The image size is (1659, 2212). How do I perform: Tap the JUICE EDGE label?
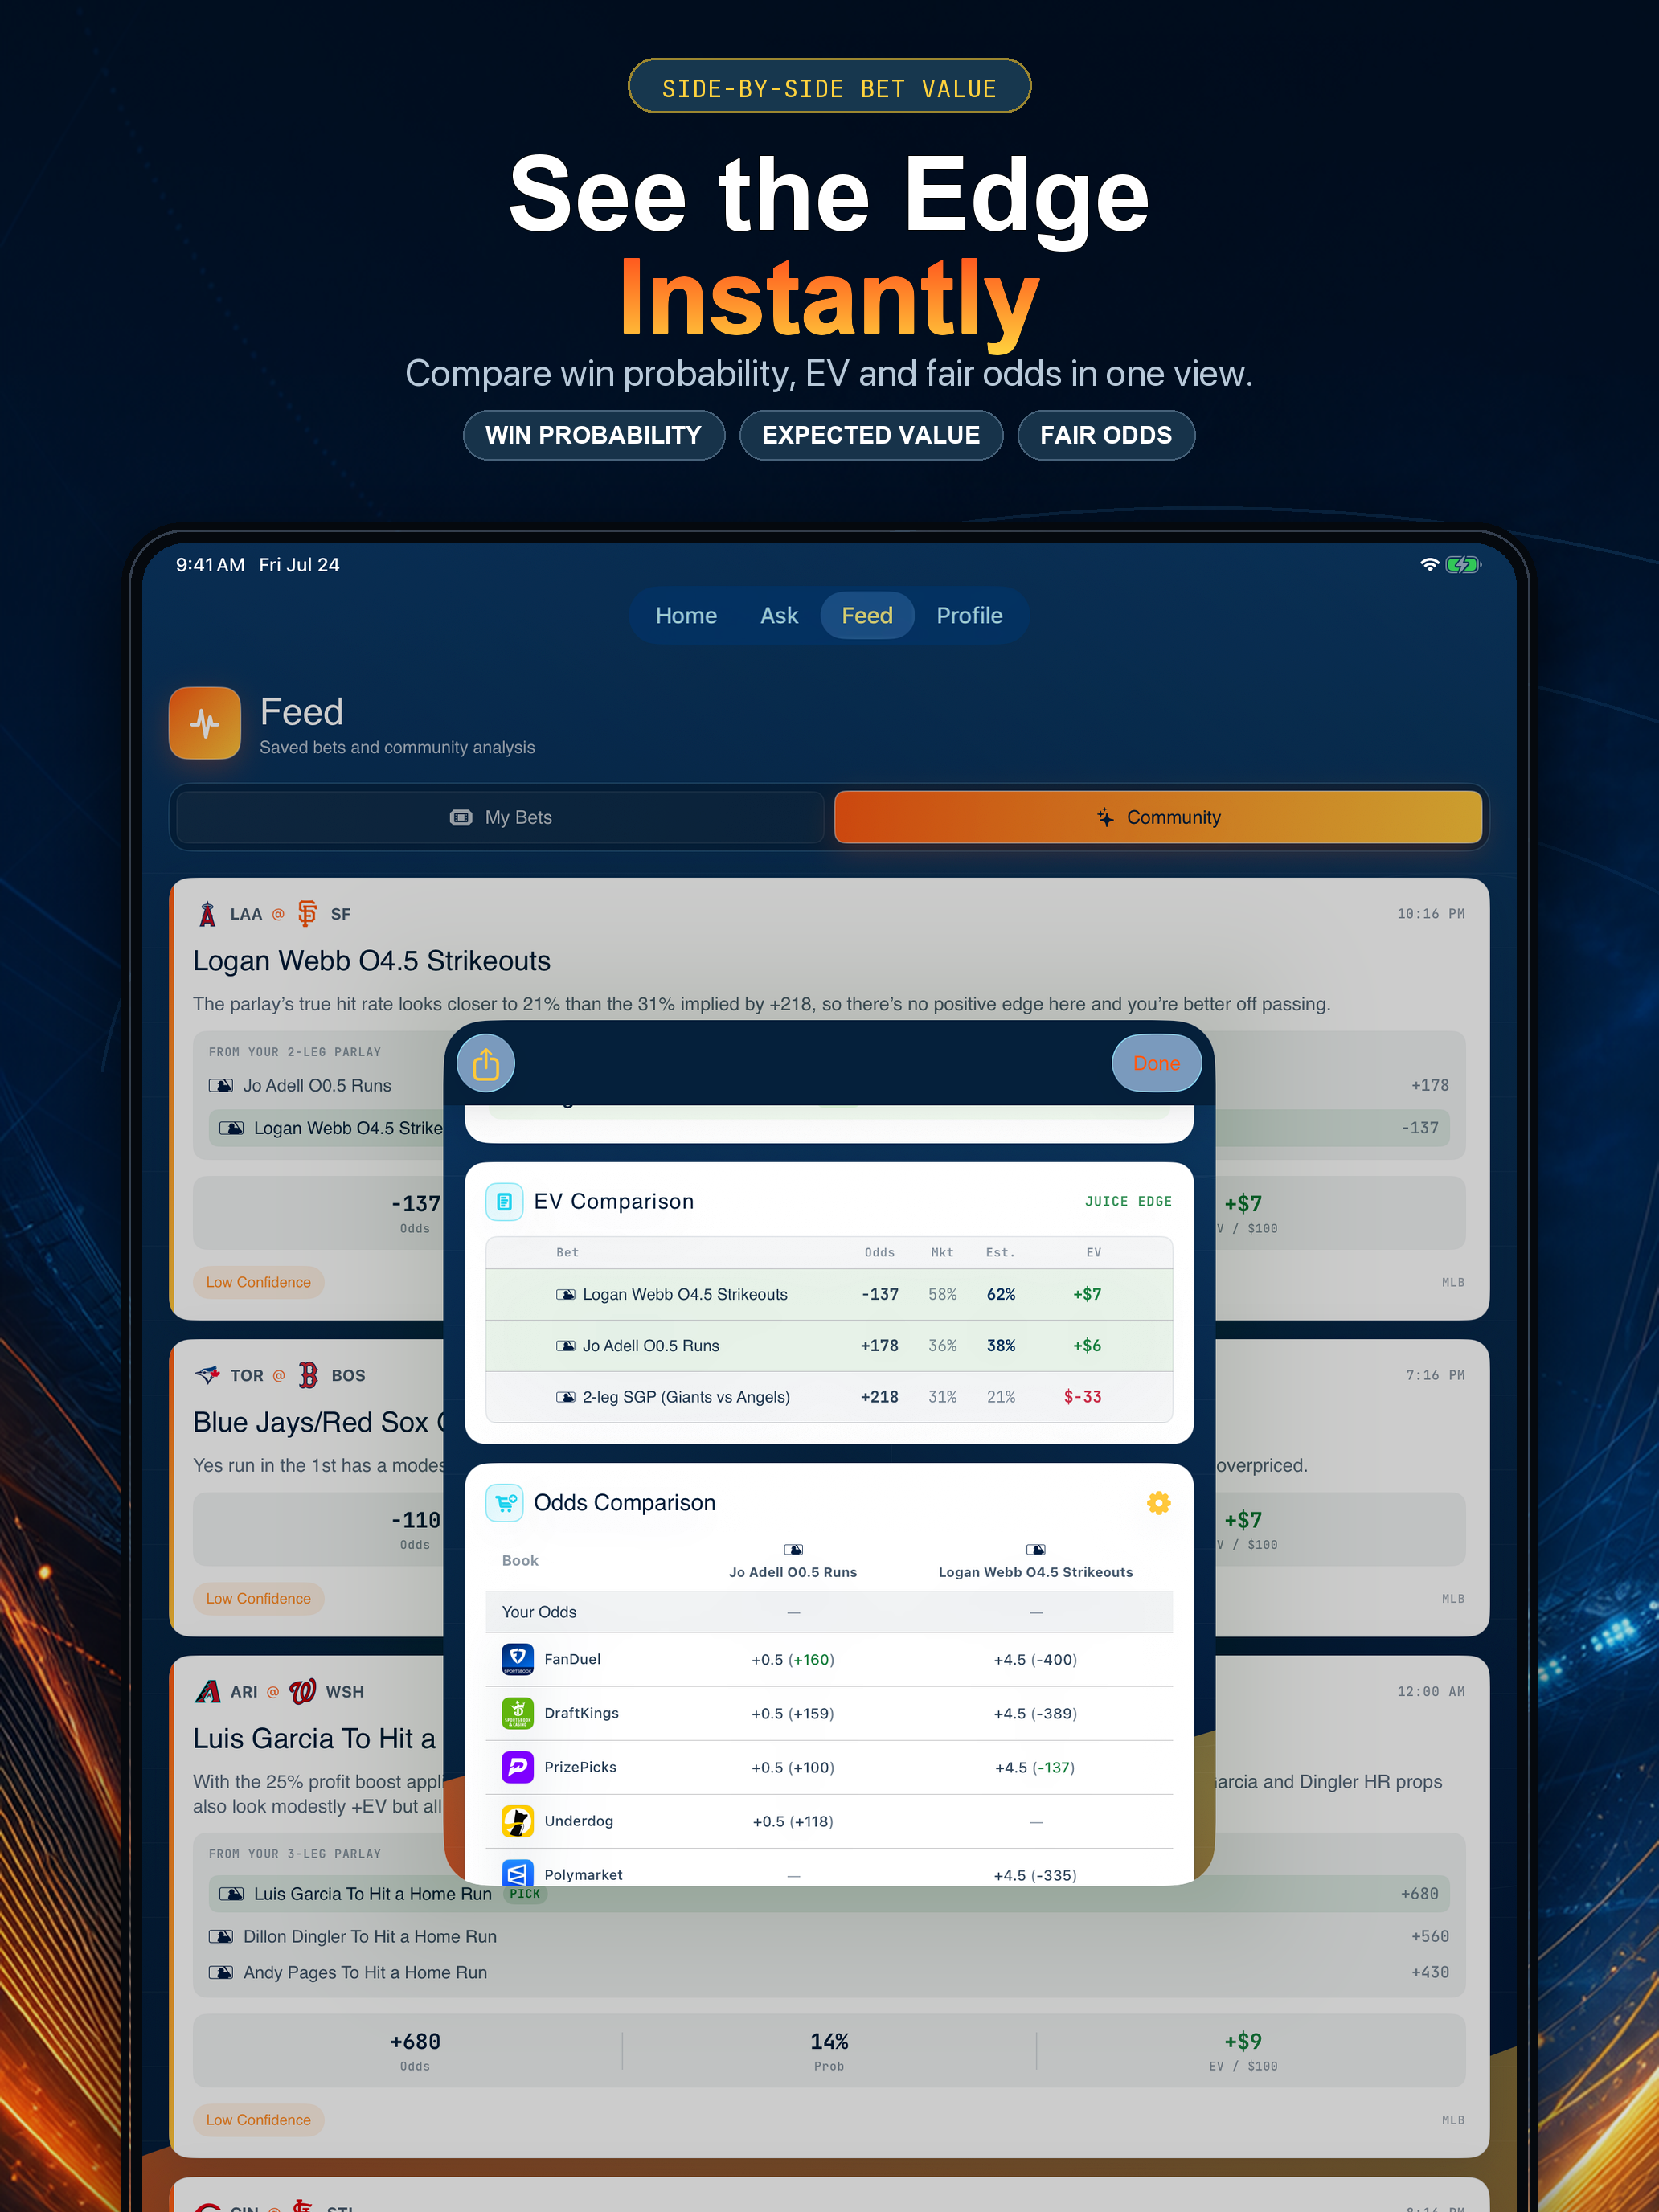[1128, 1202]
